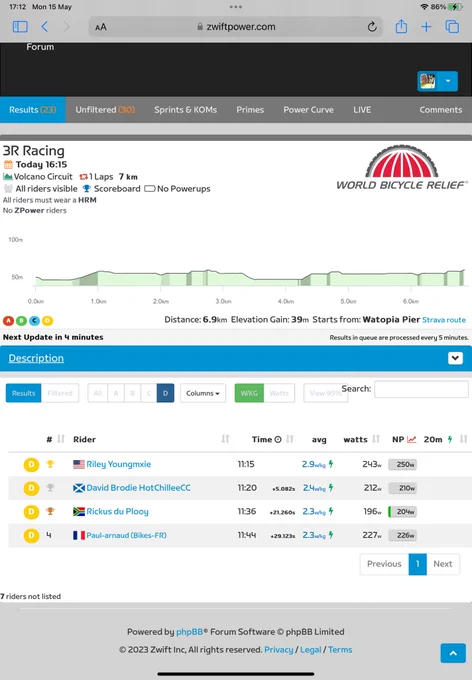Click the power bolt in Riley Youngmxie row
This screenshot has width=472, height=680.
click(x=331, y=464)
